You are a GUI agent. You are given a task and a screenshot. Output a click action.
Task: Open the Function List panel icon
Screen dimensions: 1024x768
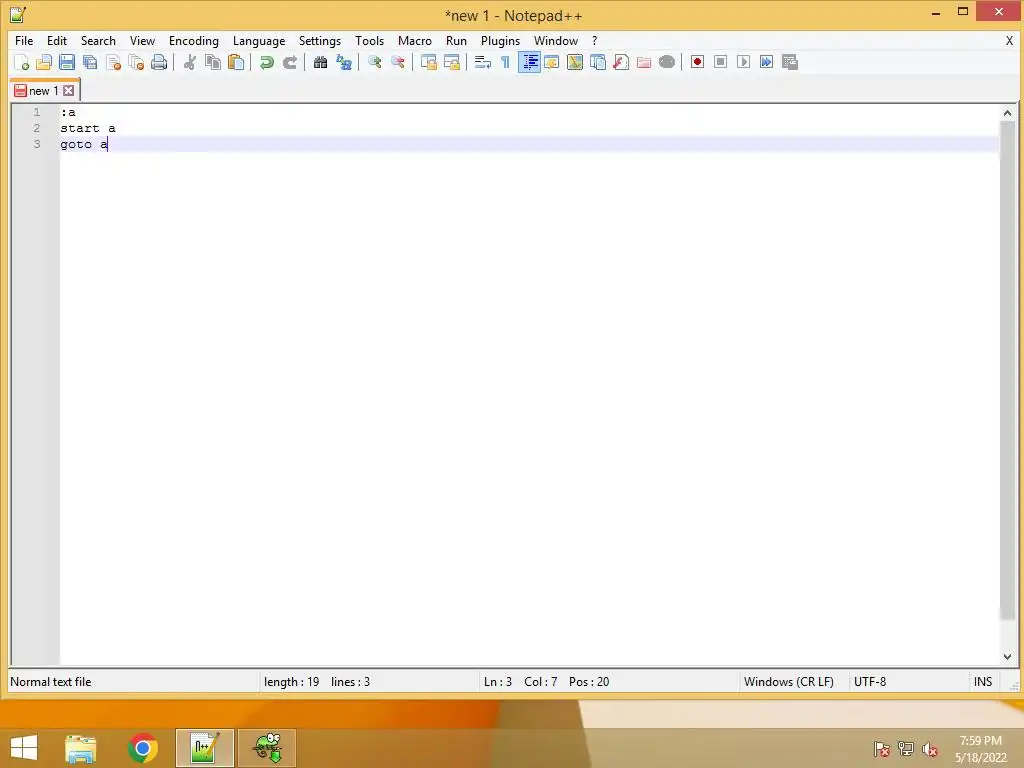click(620, 62)
